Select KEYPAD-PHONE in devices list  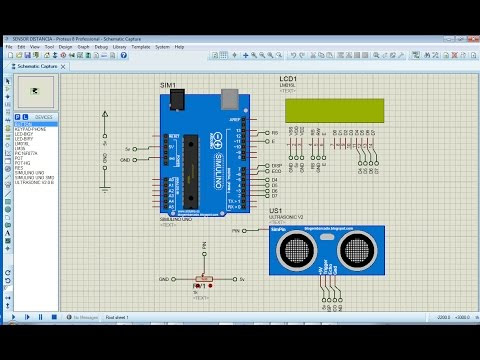point(30,129)
